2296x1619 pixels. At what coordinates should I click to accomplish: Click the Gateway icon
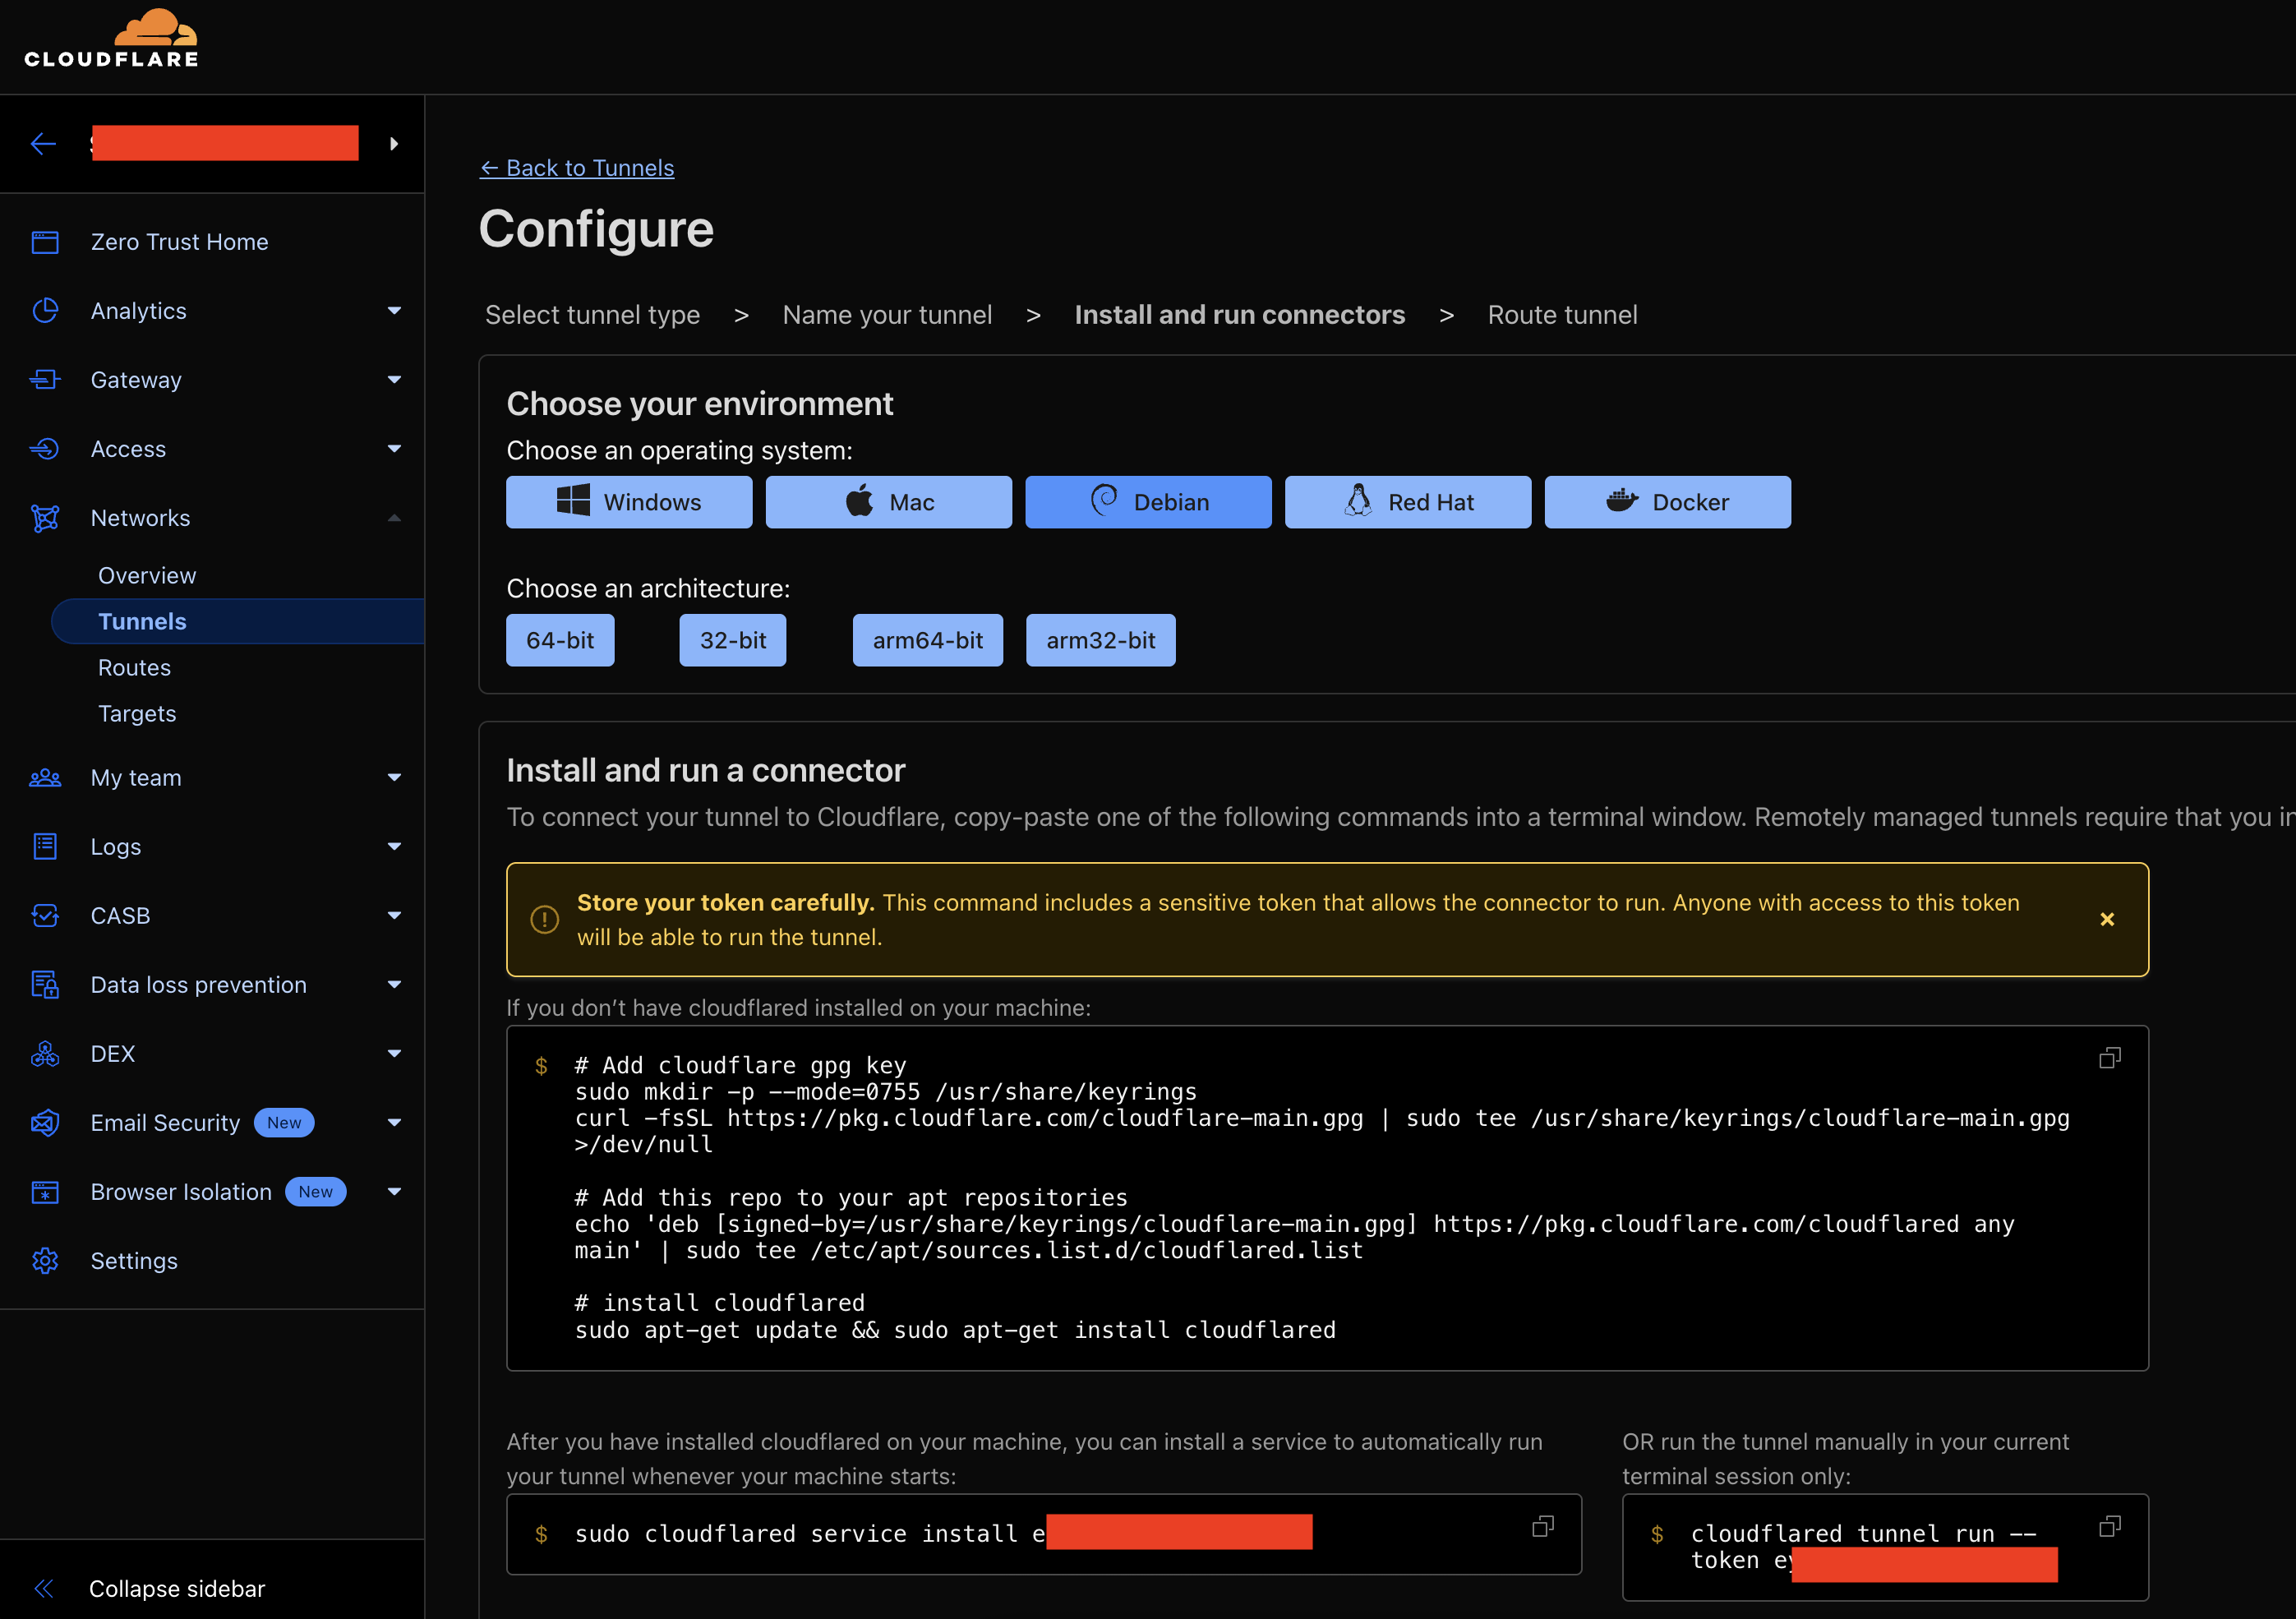45,380
